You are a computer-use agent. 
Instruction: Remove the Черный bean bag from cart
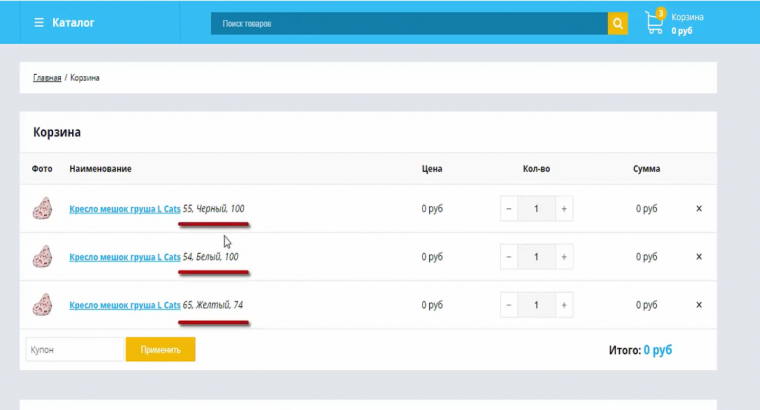pyautogui.click(x=699, y=209)
